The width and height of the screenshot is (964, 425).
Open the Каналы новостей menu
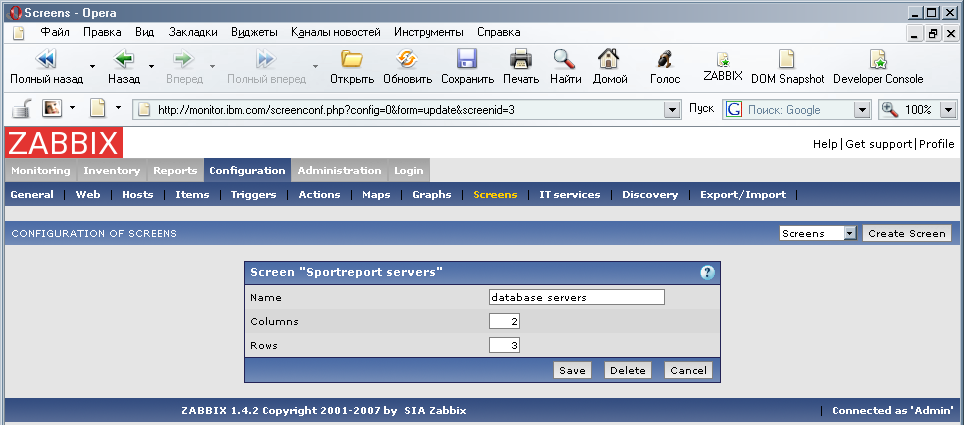[x=336, y=32]
